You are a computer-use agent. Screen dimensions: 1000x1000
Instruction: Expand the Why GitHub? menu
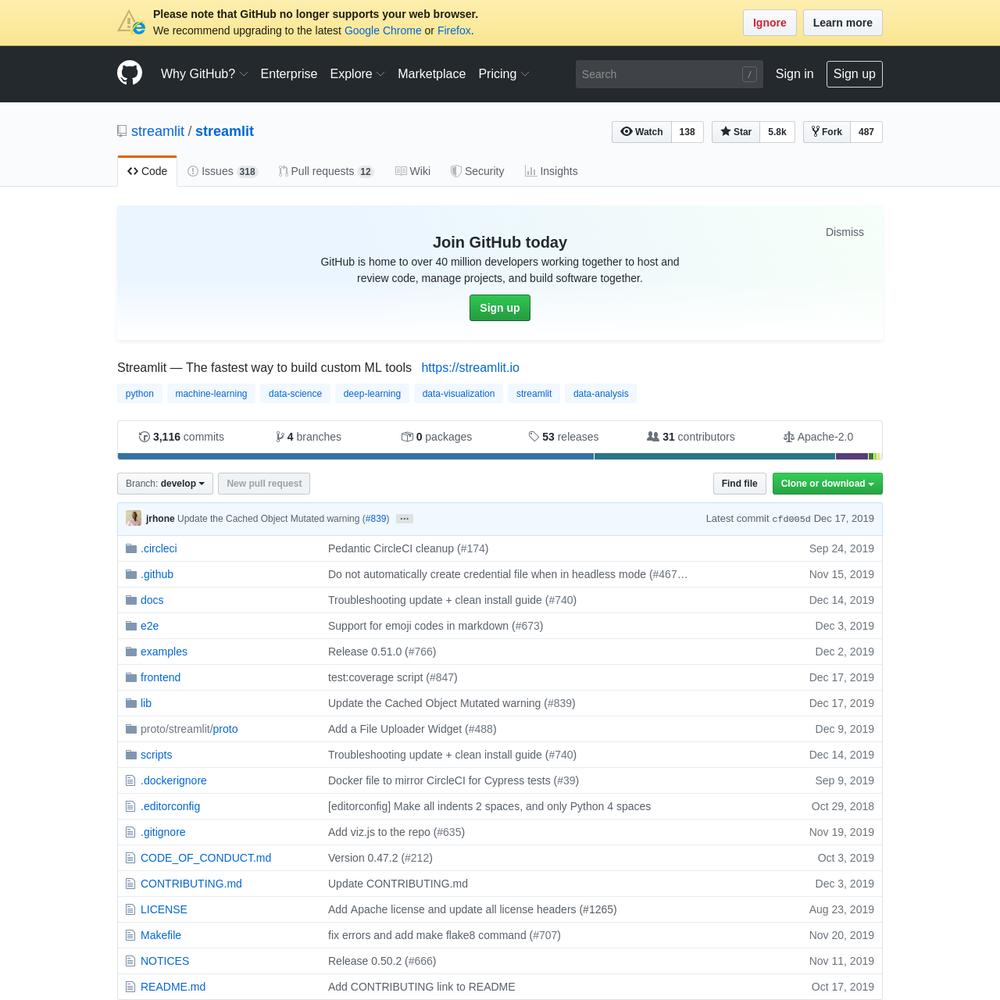[204, 74]
